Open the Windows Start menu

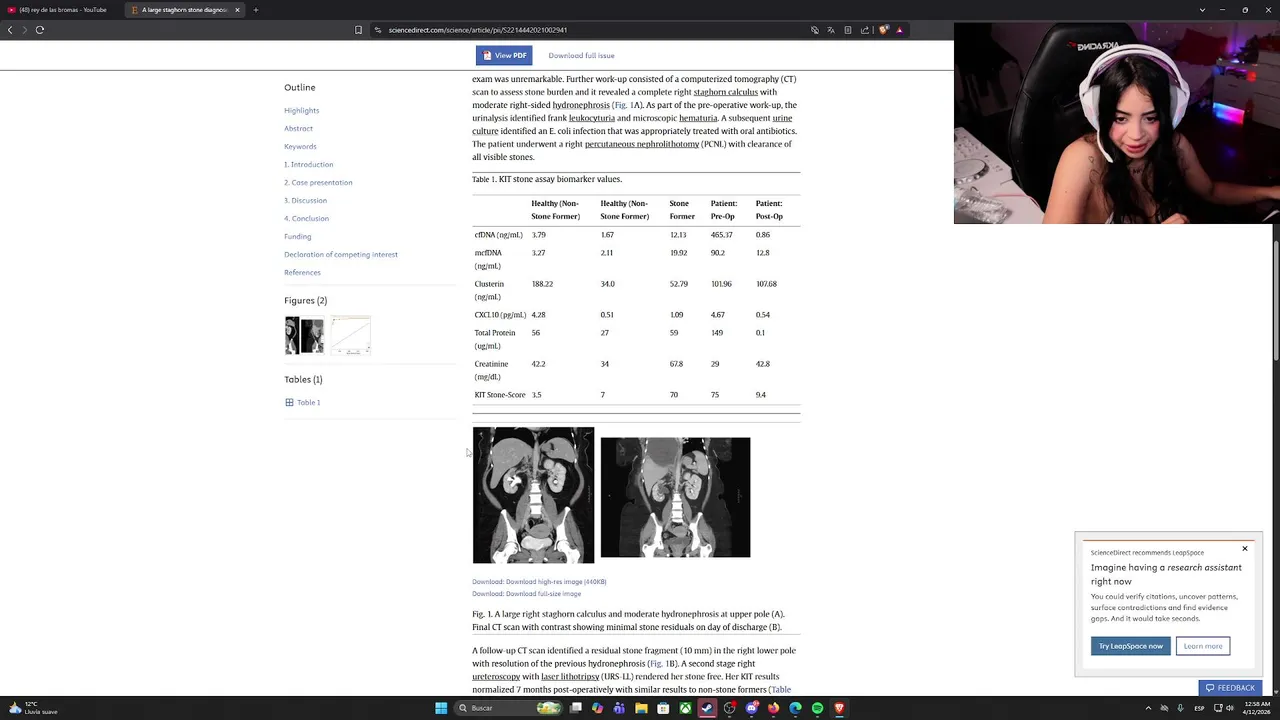(x=441, y=708)
